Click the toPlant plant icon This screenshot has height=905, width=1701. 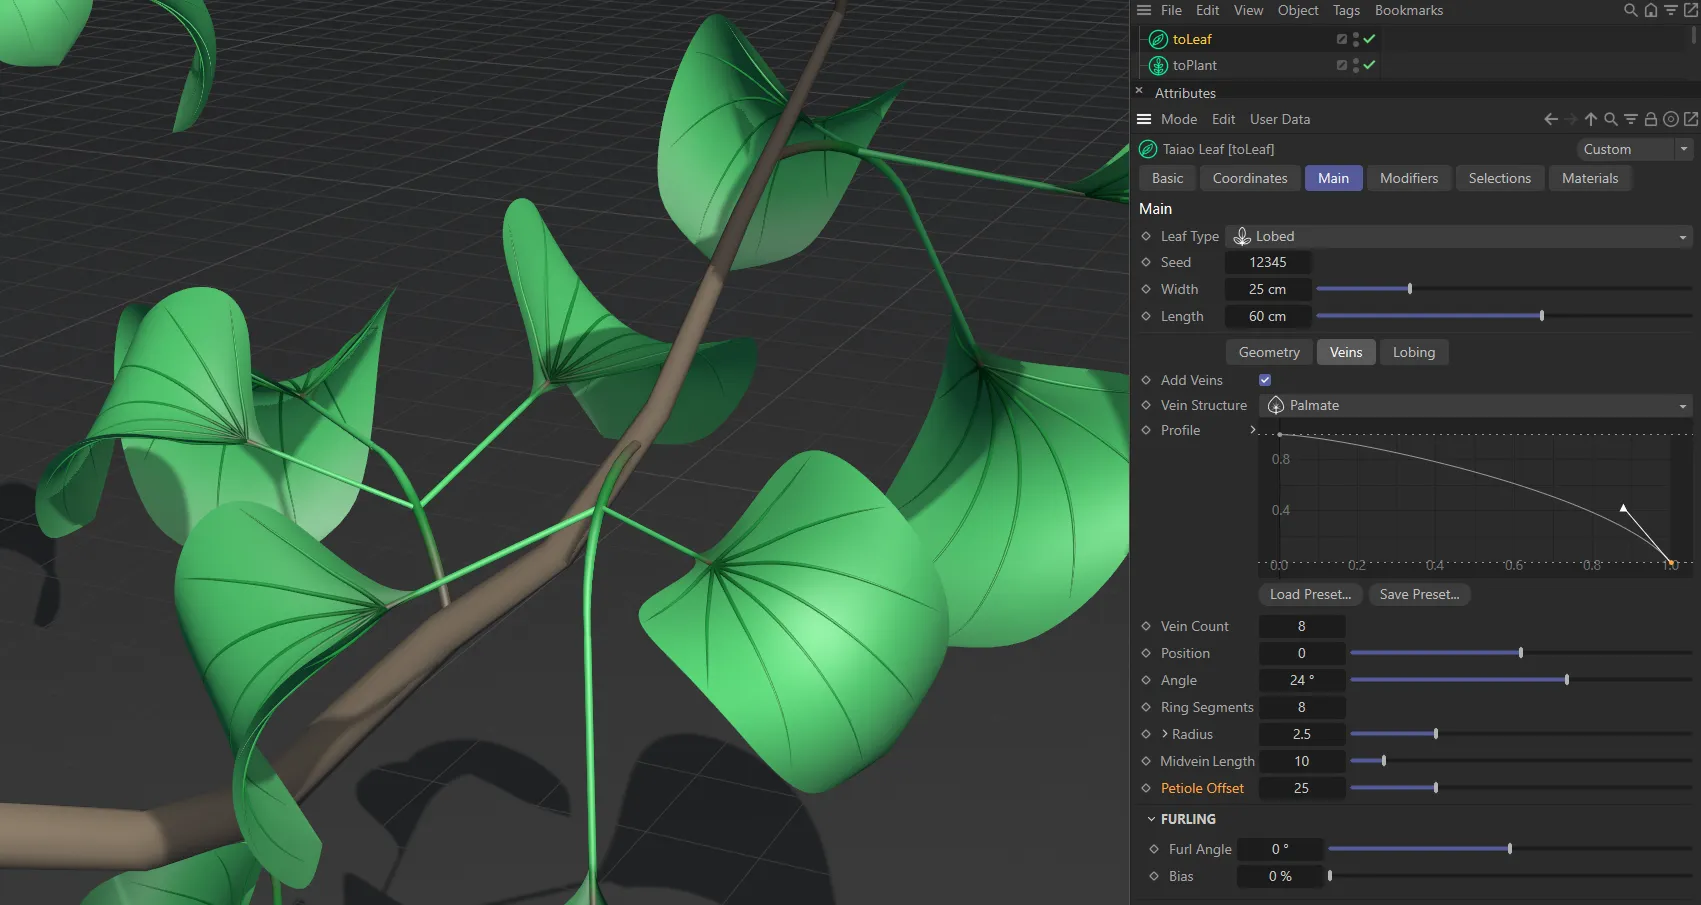click(x=1157, y=65)
